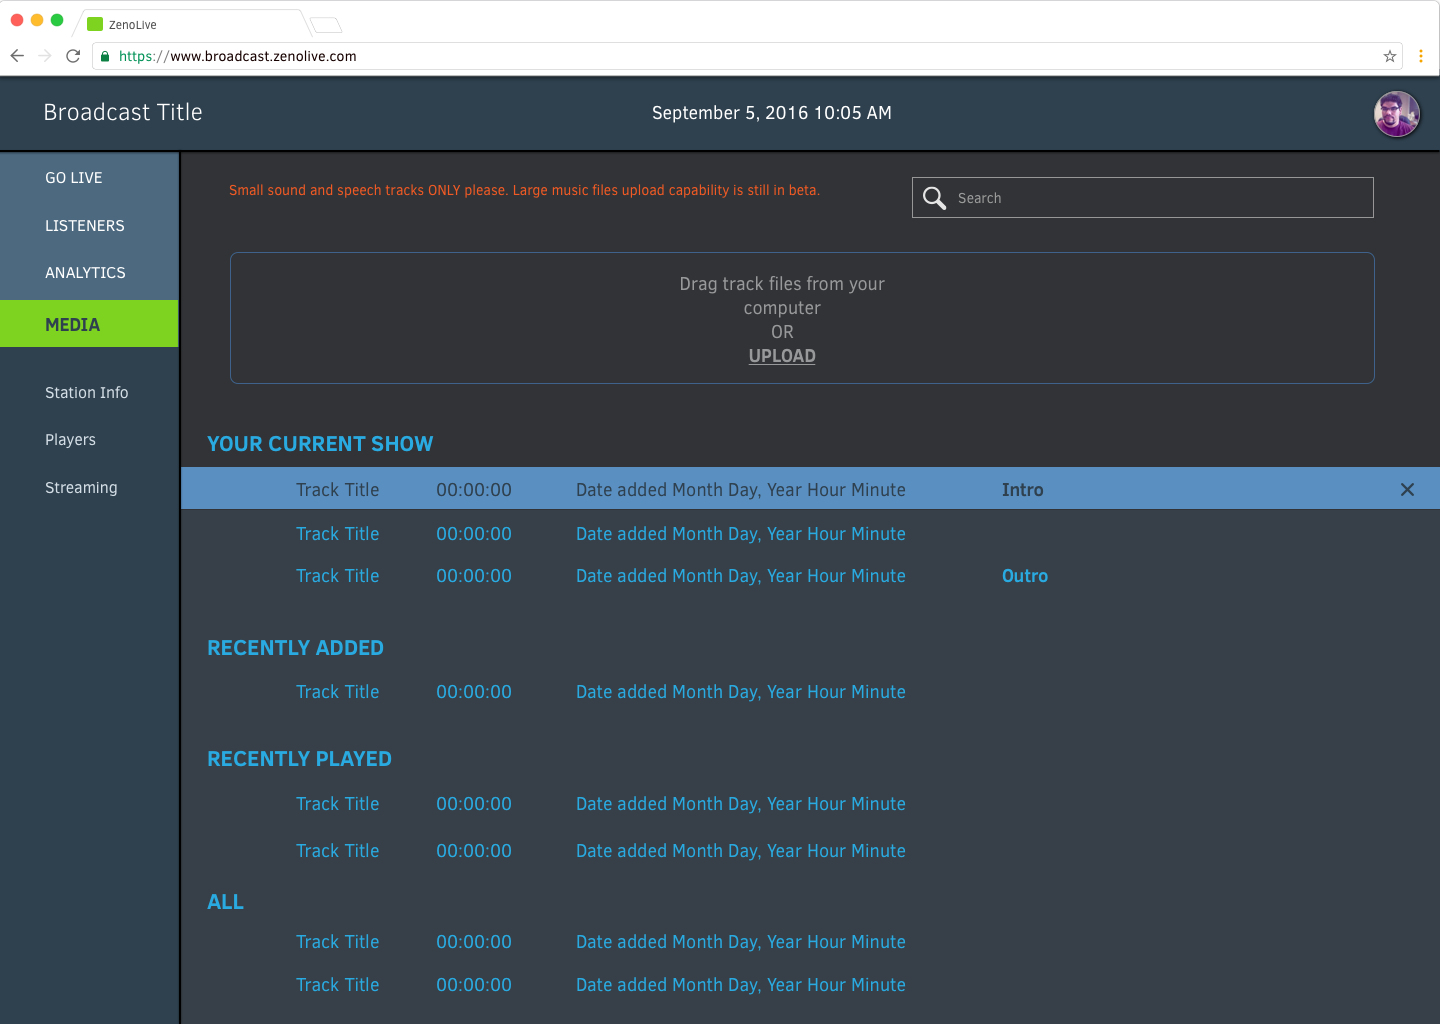Select the ZenoLive browser tab
This screenshot has width=1440, height=1024.
click(190, 25)
